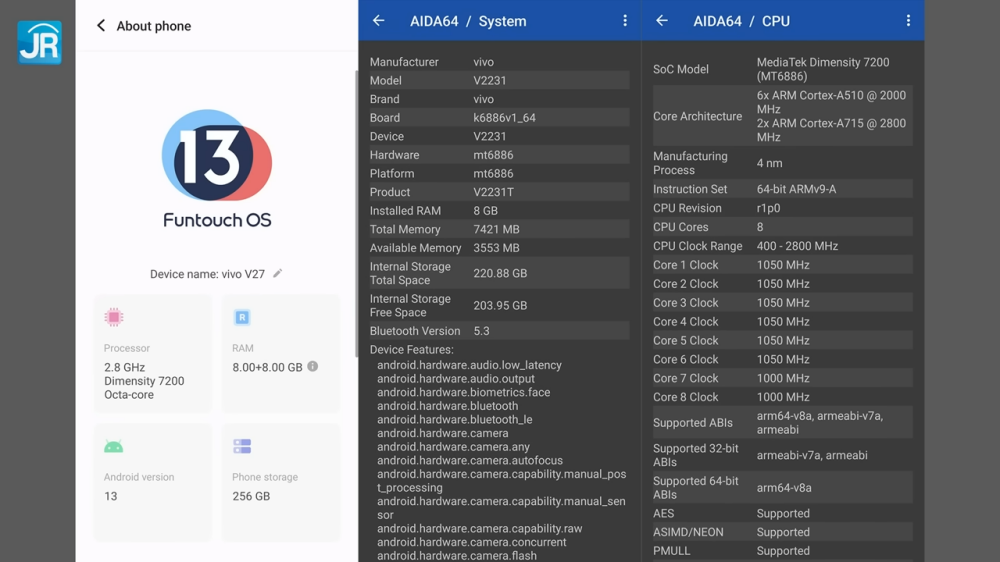Open the Android version card

pyautogui.click(x=152, y=482)
